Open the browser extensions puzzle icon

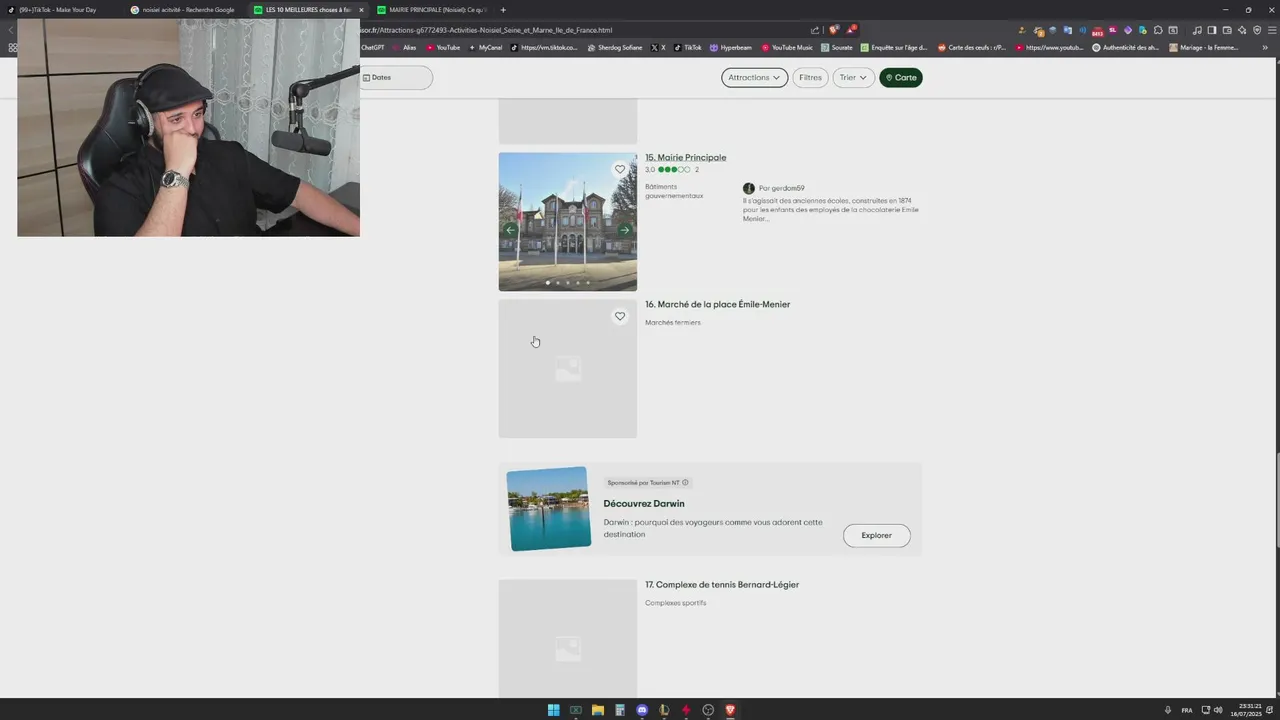pos(1158,30)
